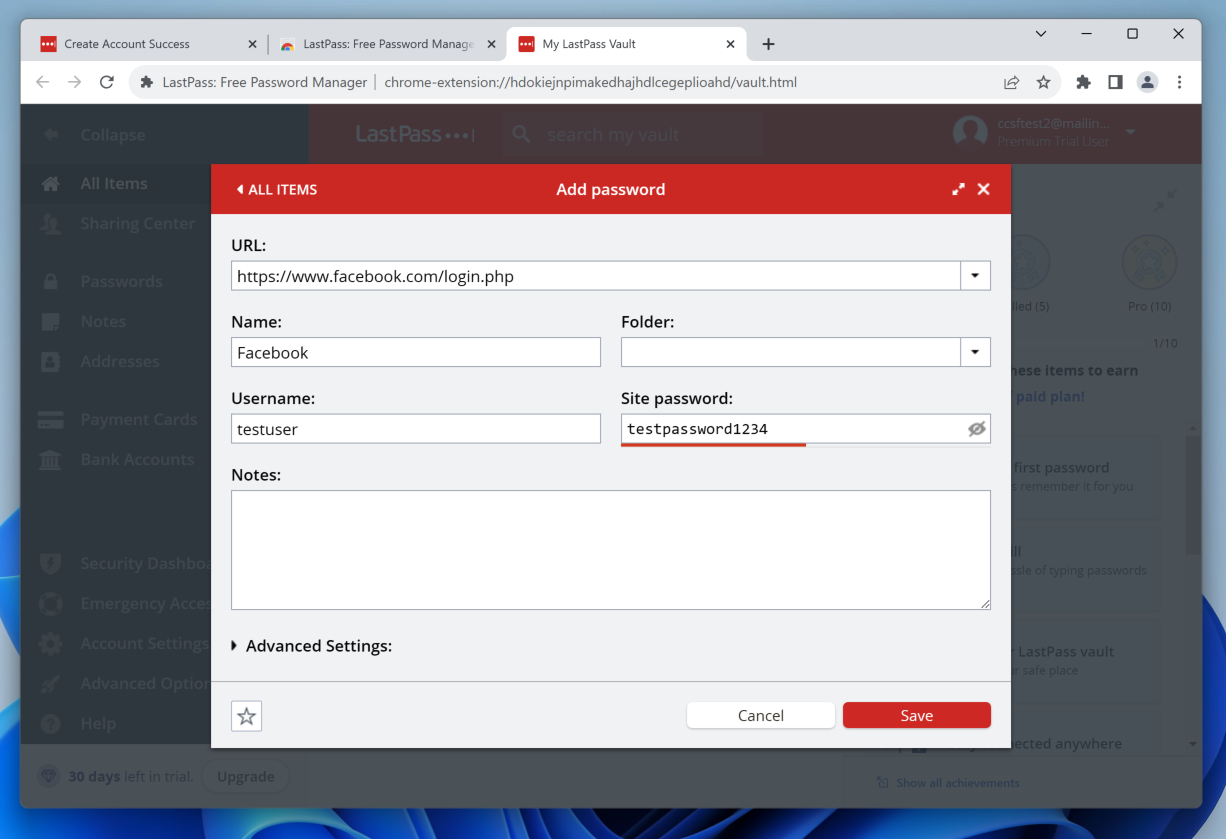Viewport: 1226px width, 839px height.
Task: Click the achievements panel scrollbar
Action: (1193, 495)
